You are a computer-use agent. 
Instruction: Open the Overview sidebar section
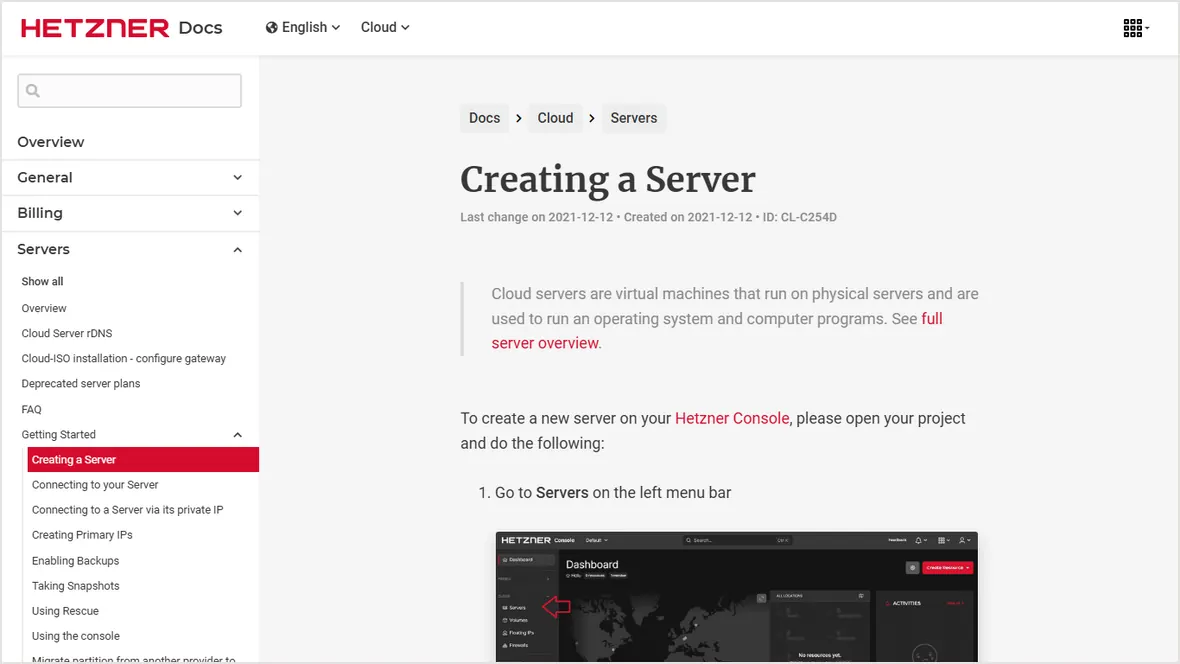click(51, 142)
